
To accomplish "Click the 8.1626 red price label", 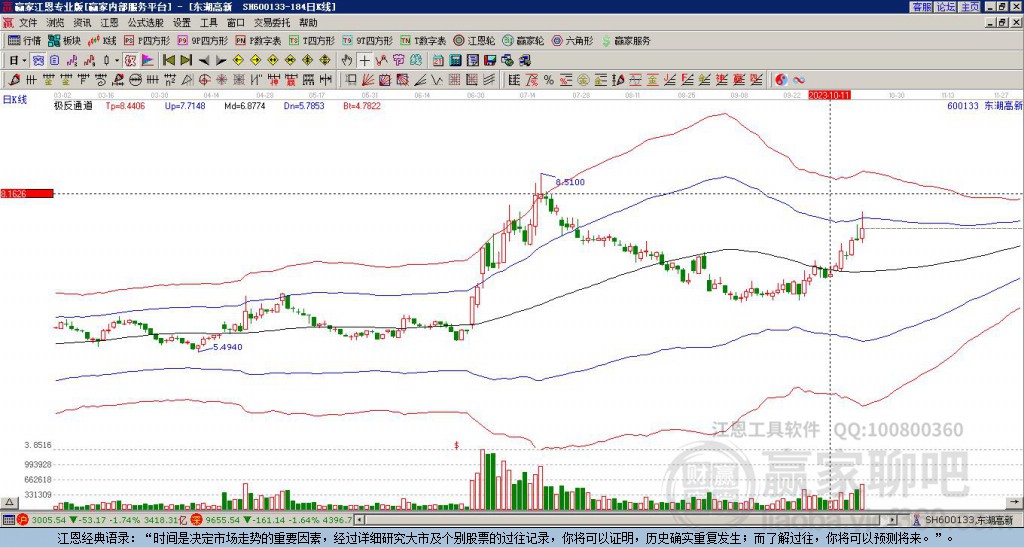I will point(27,194).
